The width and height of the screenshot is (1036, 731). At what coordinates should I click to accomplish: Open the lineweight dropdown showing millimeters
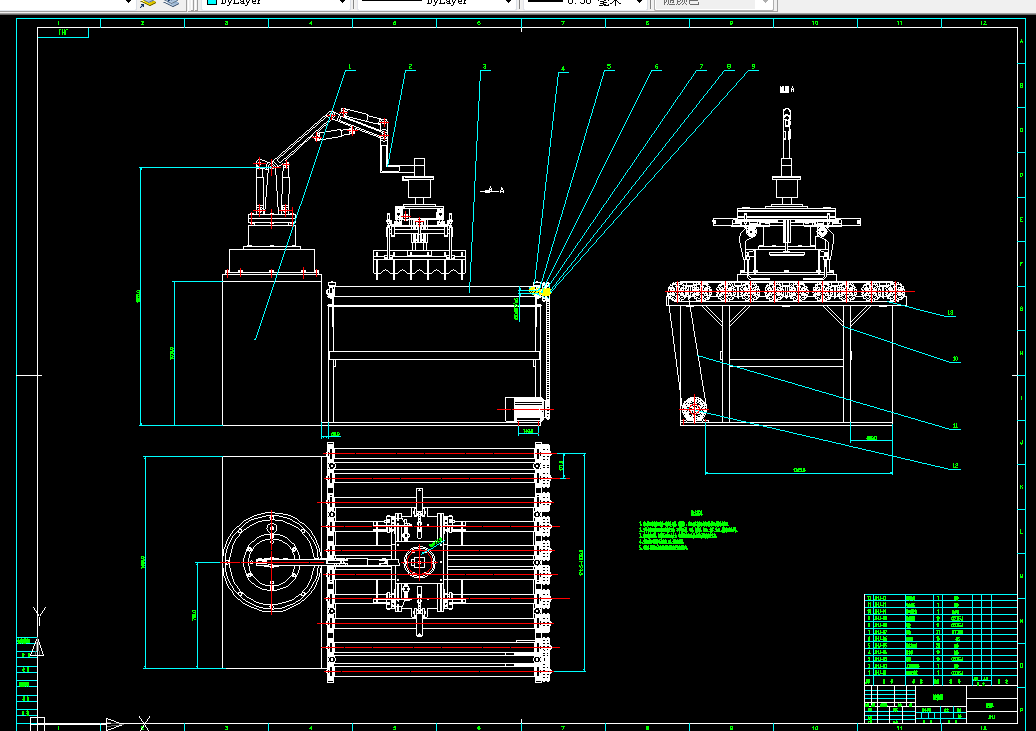pyautogui.click(x=639, y=3)
